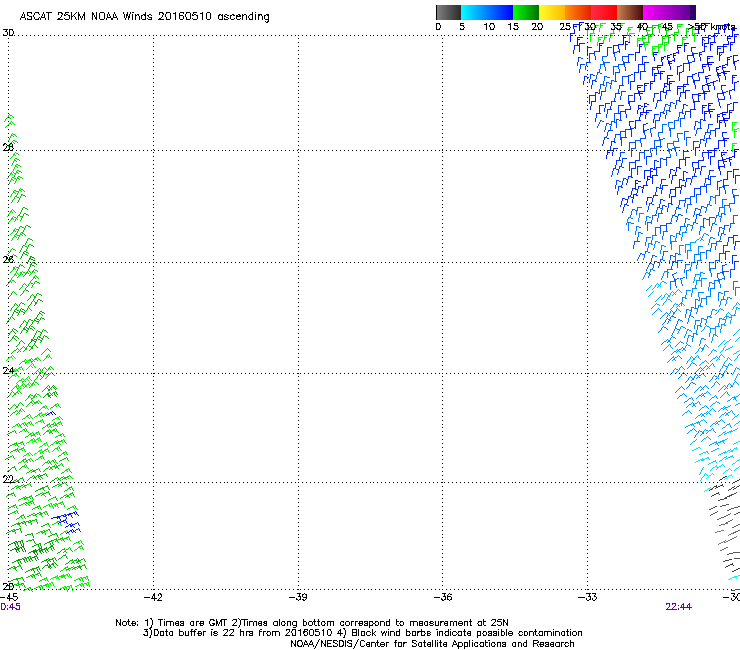Click the legend scale value 25
Screen dimensions: 740x650
(565, 27)
